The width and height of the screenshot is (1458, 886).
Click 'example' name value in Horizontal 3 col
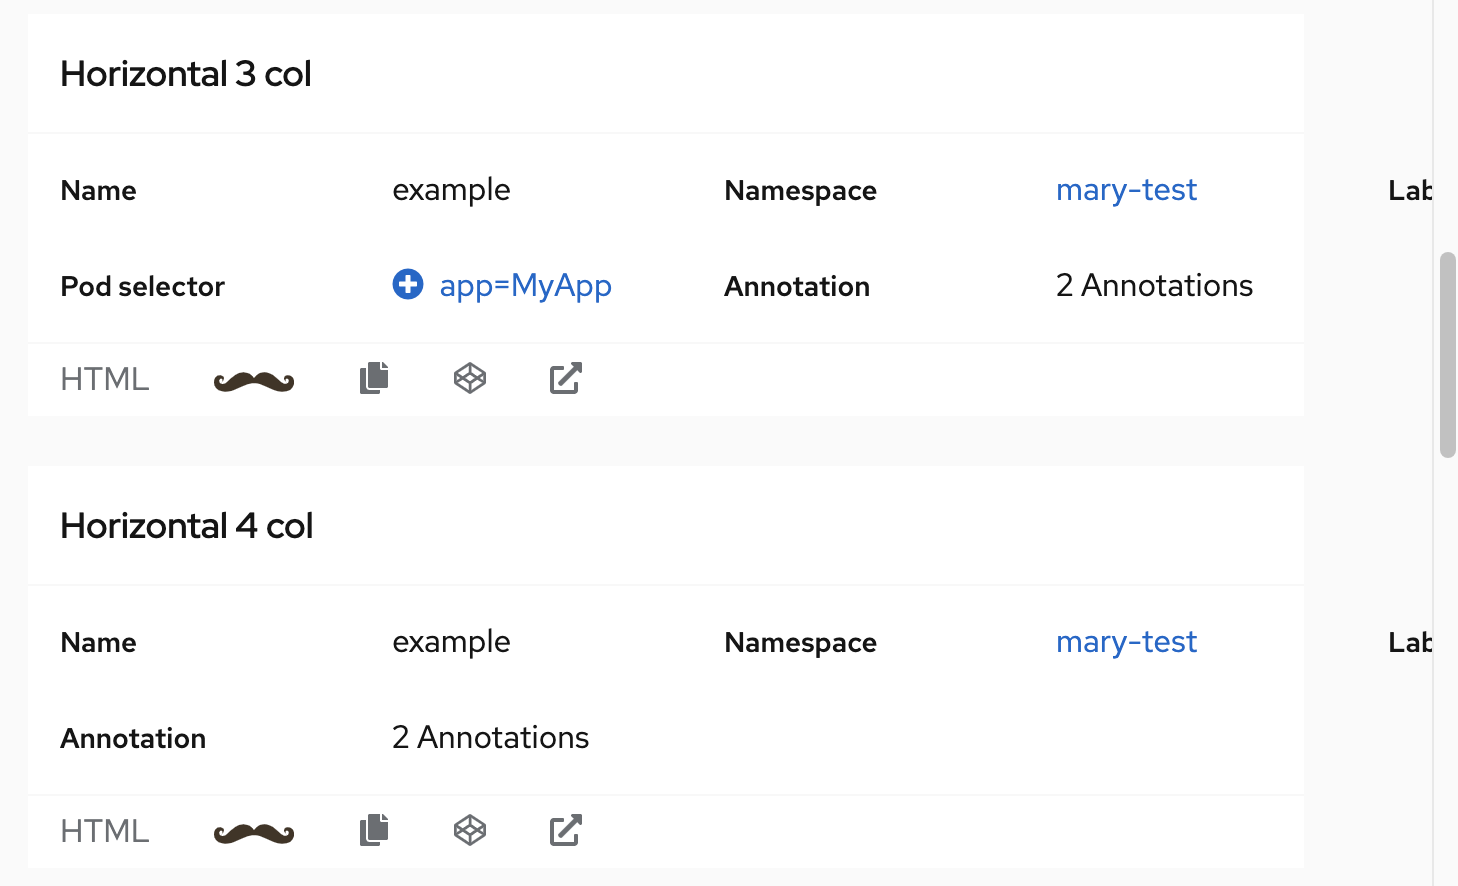[451, 190]
